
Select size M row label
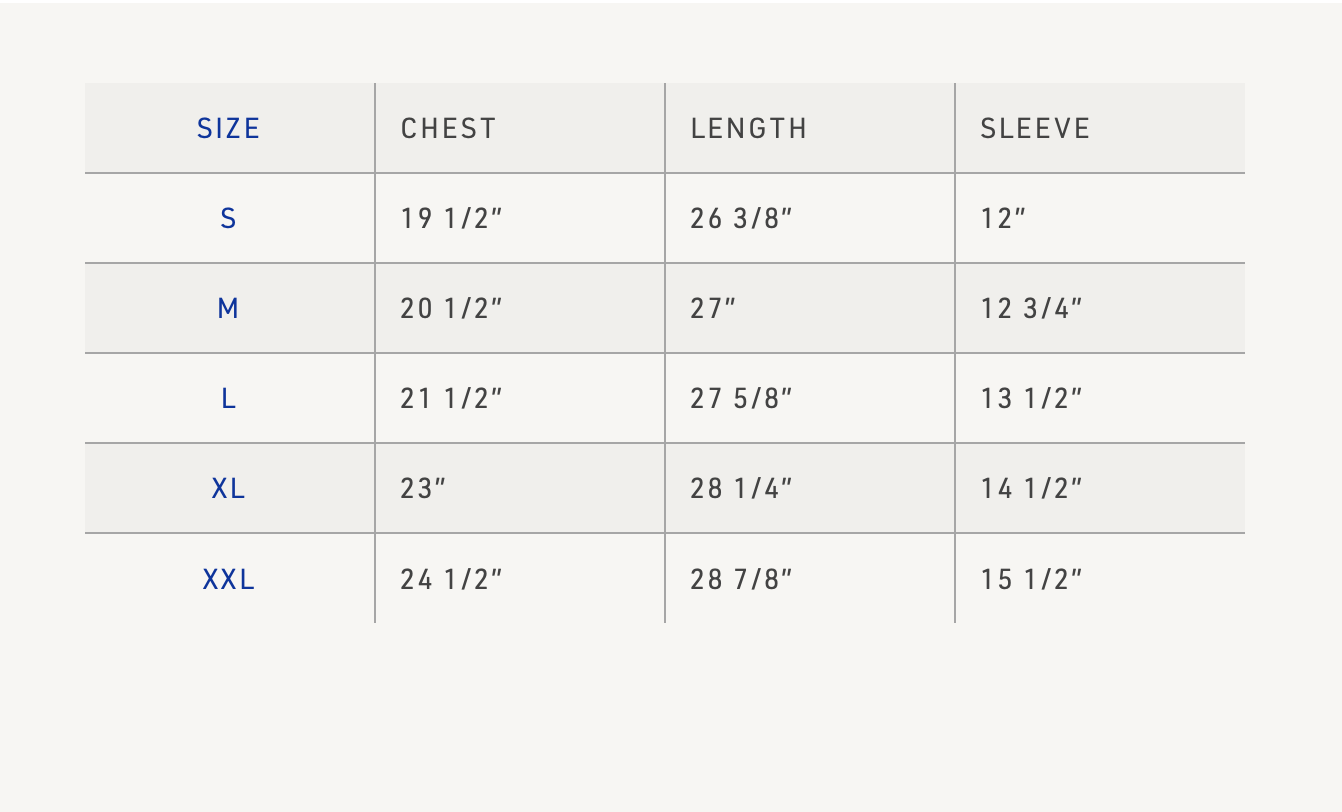pyautogui.click(x=229, y=309)
